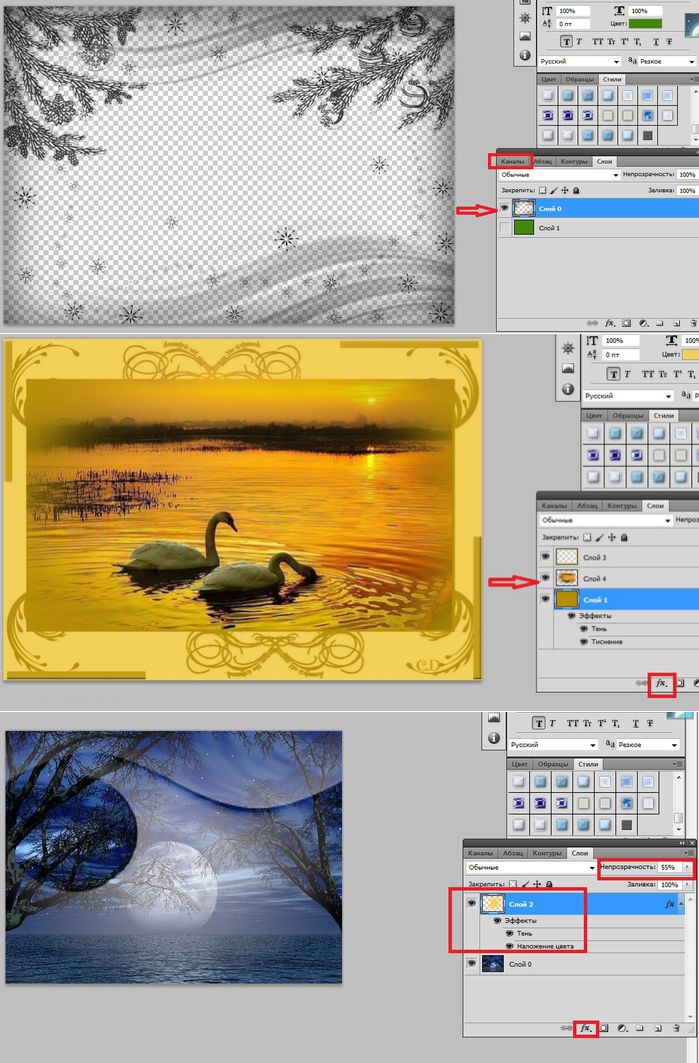Hide the Слой 3 layer with its eye icon
The height and width of the screenshot is (1063, 699).
click(x=545, y=557)
